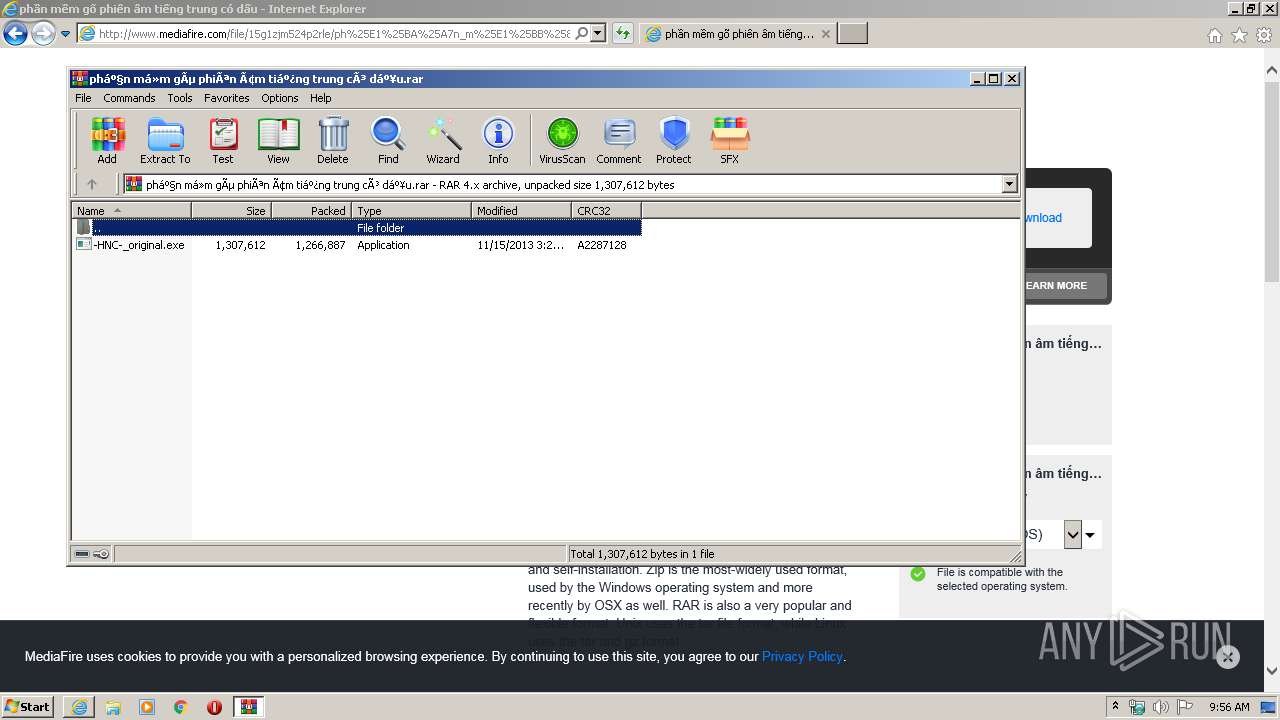Image resolution: width=1280 pixels, height=720 pixels.
Task: Click the IE address bar URL field
Action: [334, 34]
